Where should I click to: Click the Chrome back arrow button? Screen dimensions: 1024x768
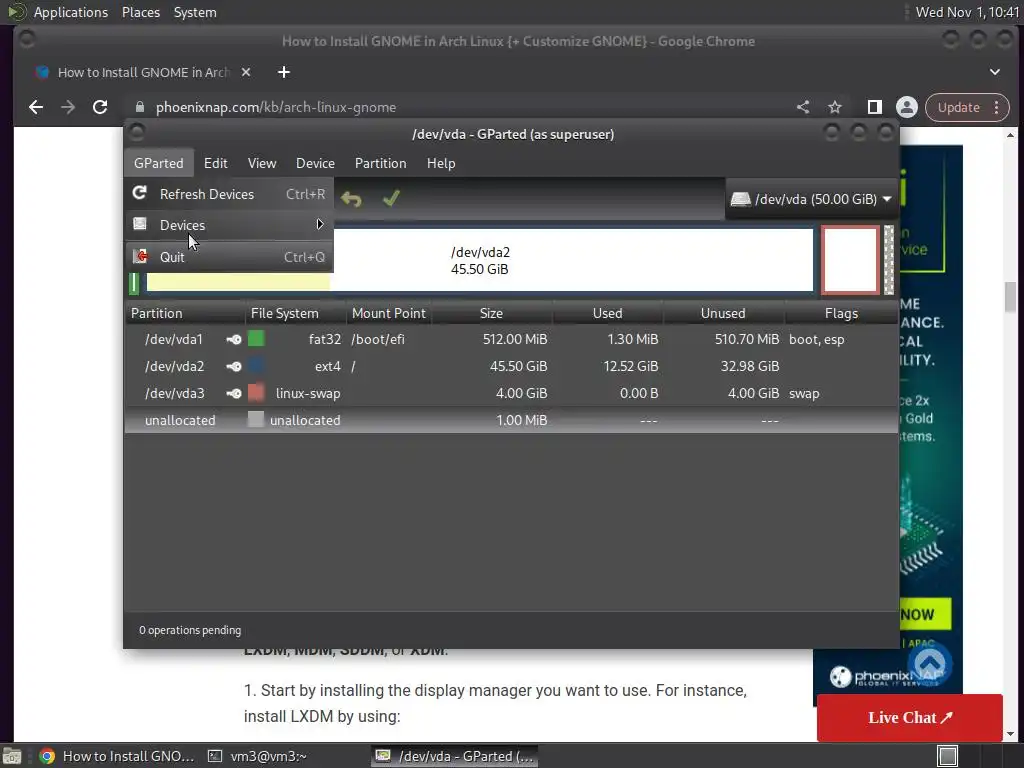point(36,107)
